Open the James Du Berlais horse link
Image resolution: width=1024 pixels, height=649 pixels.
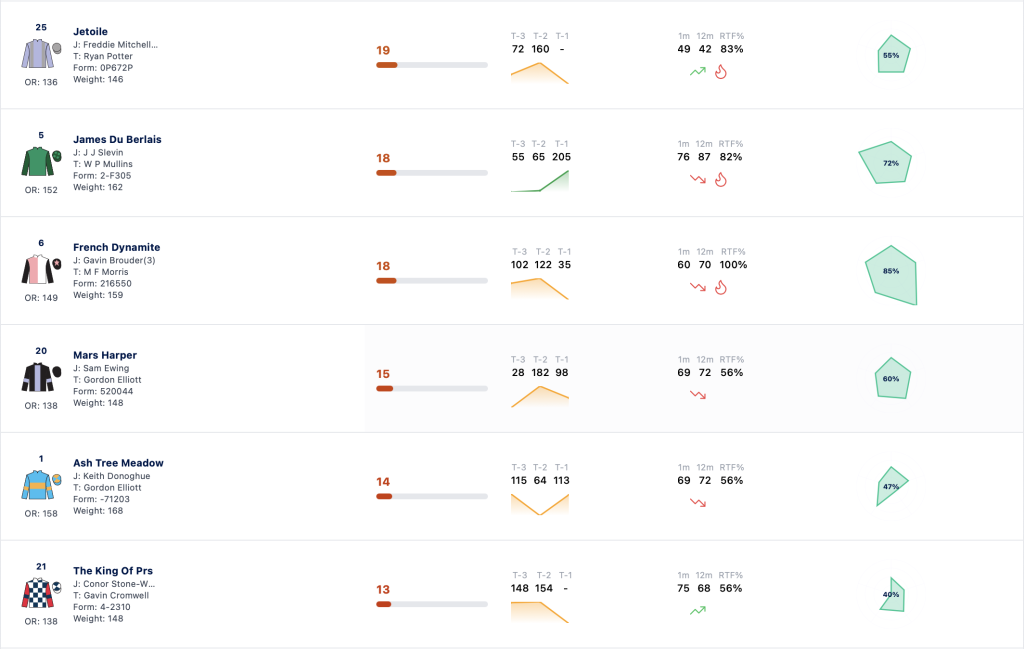pyautogui.click(x=117, y=139)
